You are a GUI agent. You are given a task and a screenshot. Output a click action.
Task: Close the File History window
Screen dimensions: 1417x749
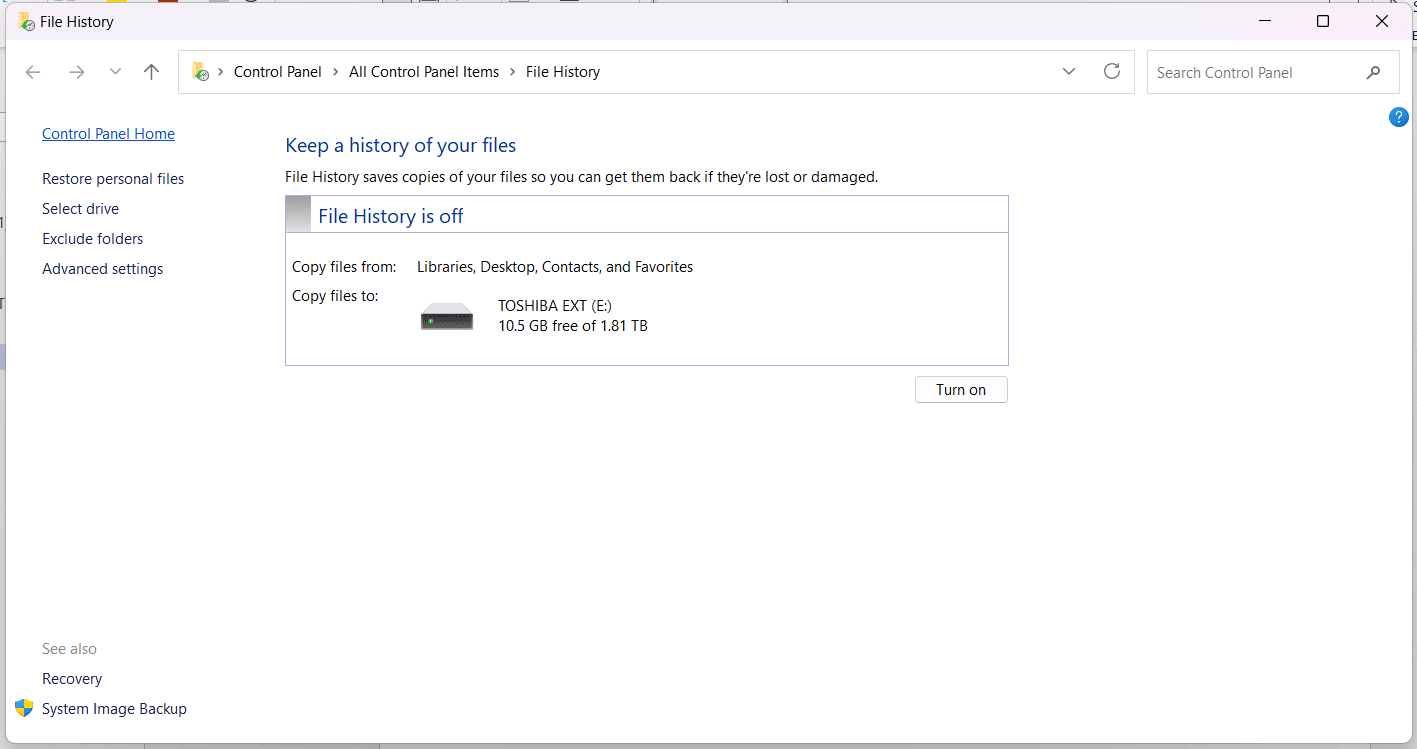(1382, 21)
